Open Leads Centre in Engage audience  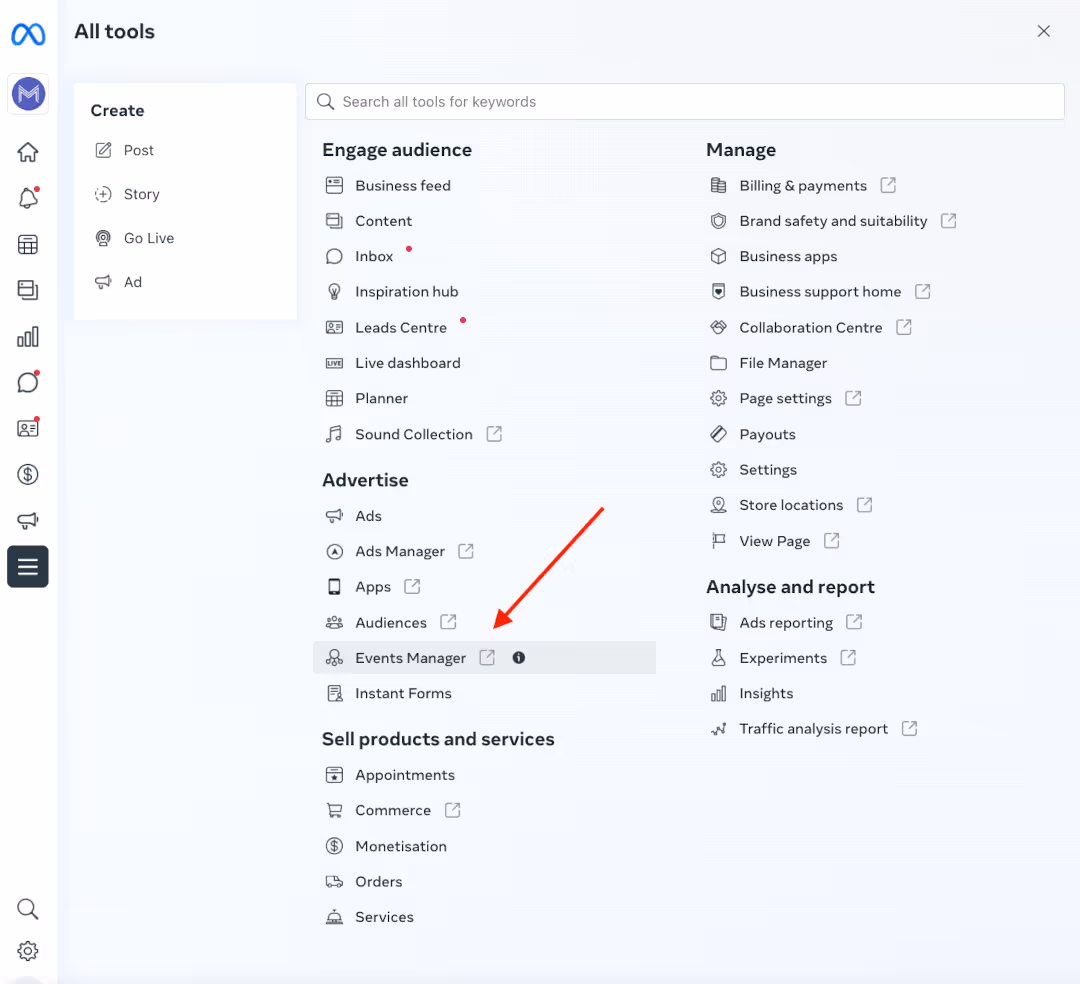[x=386, y=328]
